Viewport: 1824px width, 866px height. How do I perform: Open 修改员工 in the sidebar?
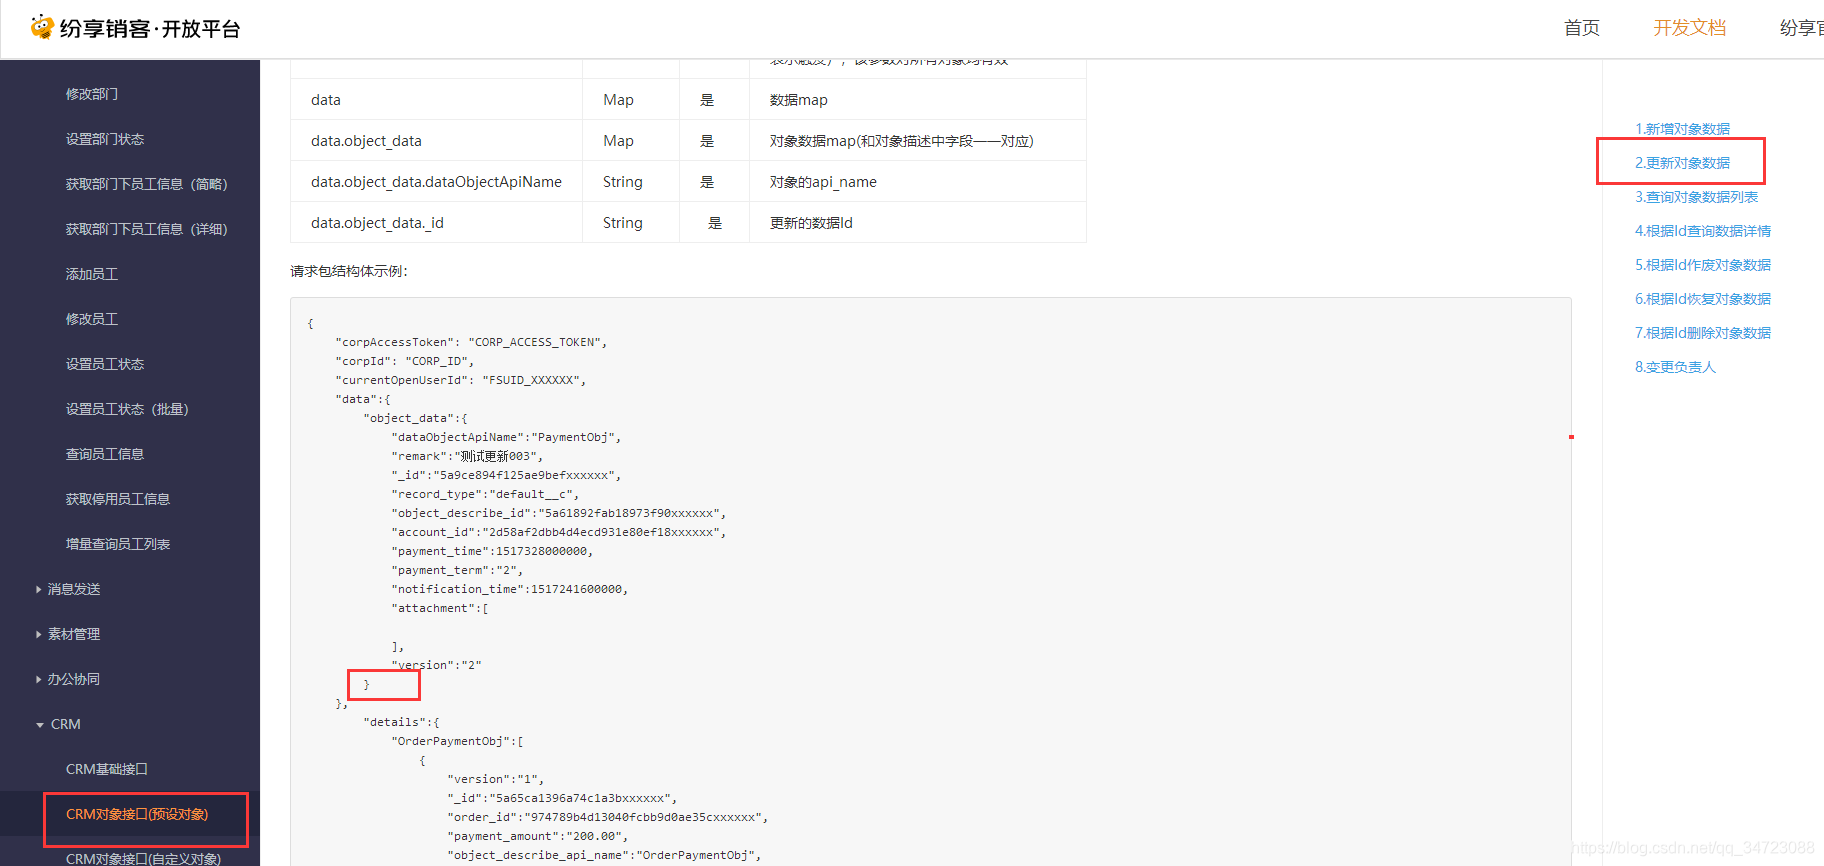pyautogui.click(x=92, y=319)
